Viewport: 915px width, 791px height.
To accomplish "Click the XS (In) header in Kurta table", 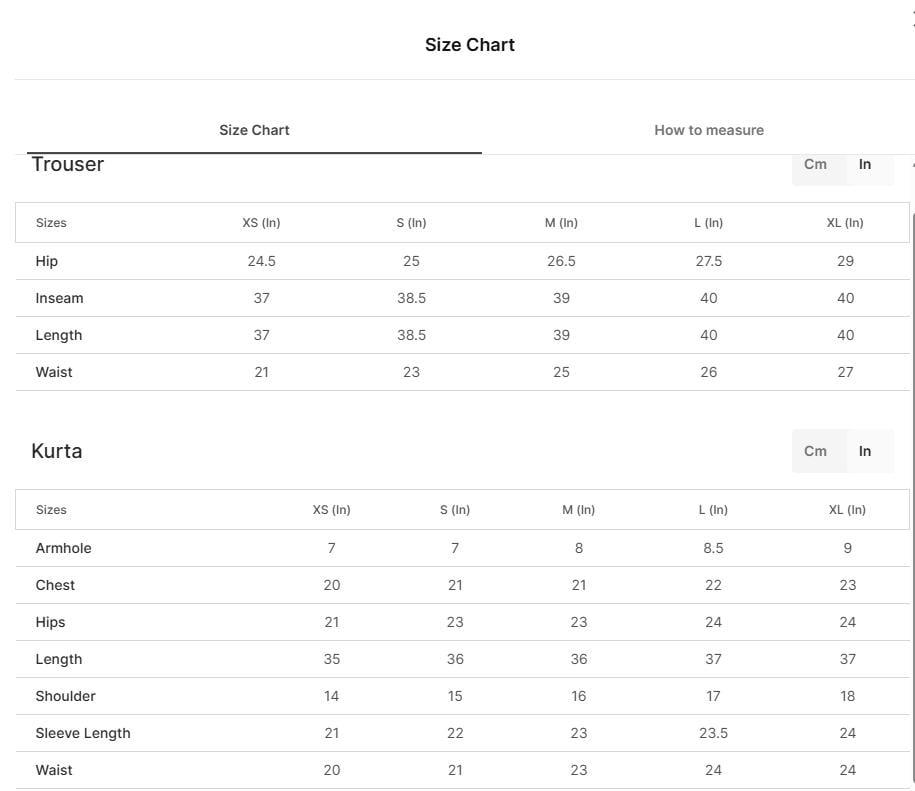I will tap(331, 510).
